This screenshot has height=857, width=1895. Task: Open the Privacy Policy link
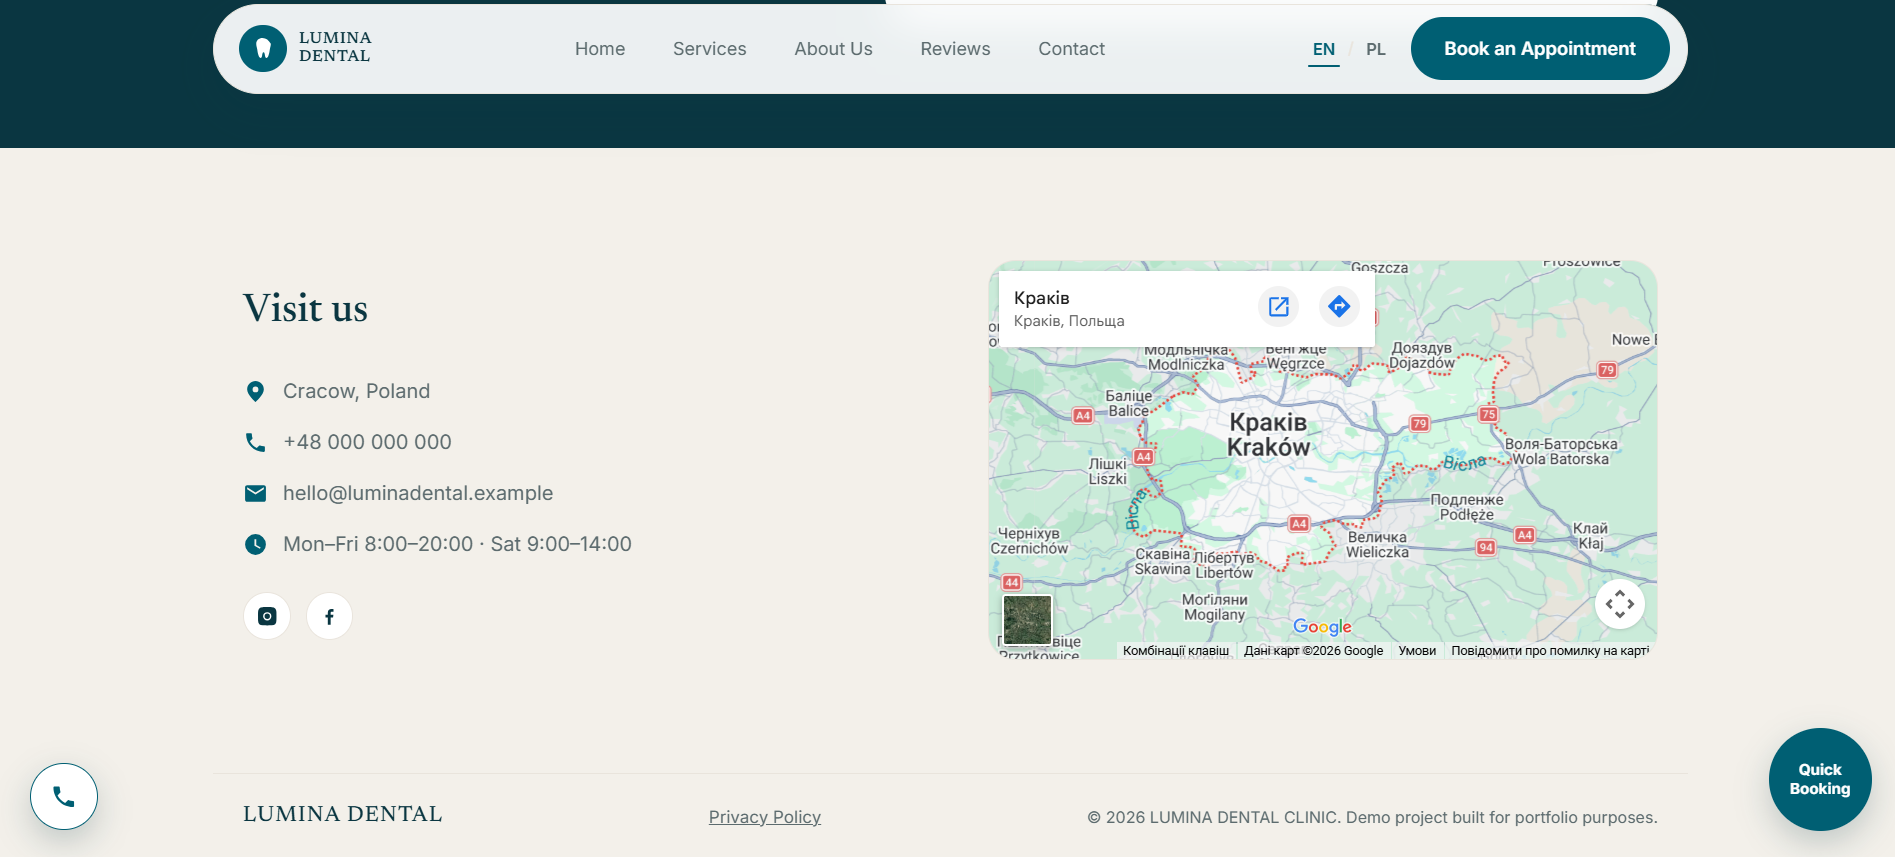(765, 817)
